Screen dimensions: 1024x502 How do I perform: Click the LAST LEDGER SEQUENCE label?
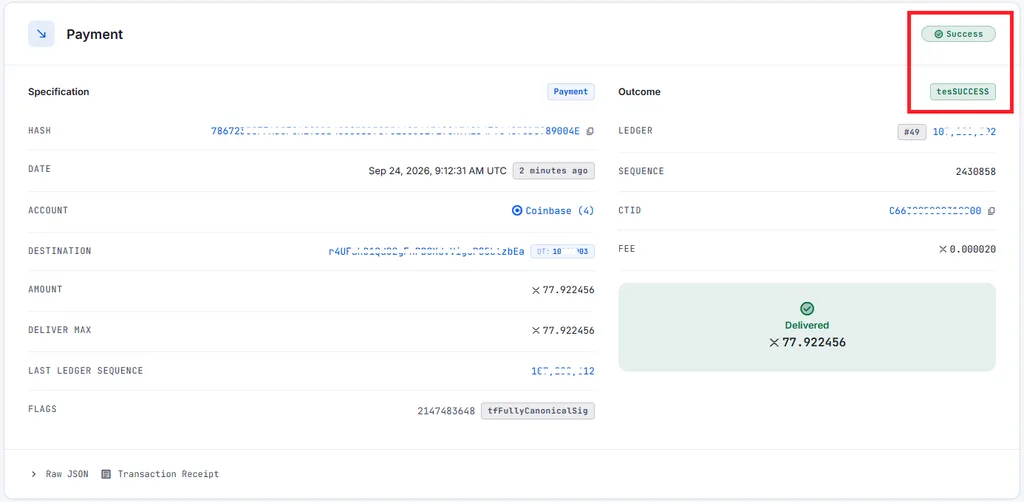(x=86, y=371)
